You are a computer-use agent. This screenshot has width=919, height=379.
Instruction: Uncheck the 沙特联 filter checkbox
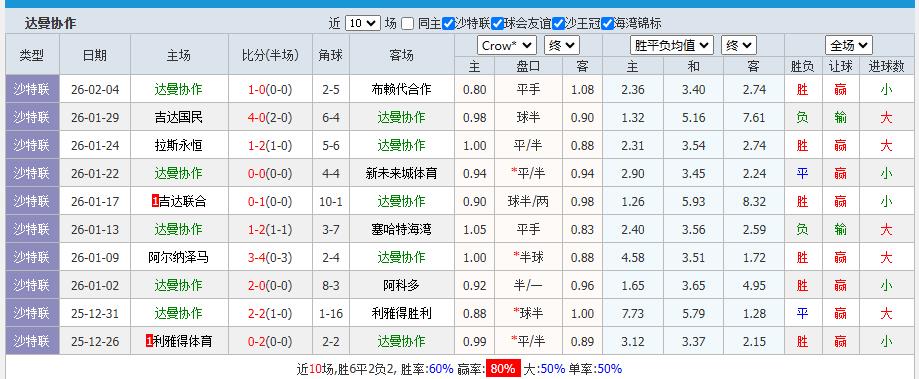coord(448,24)
